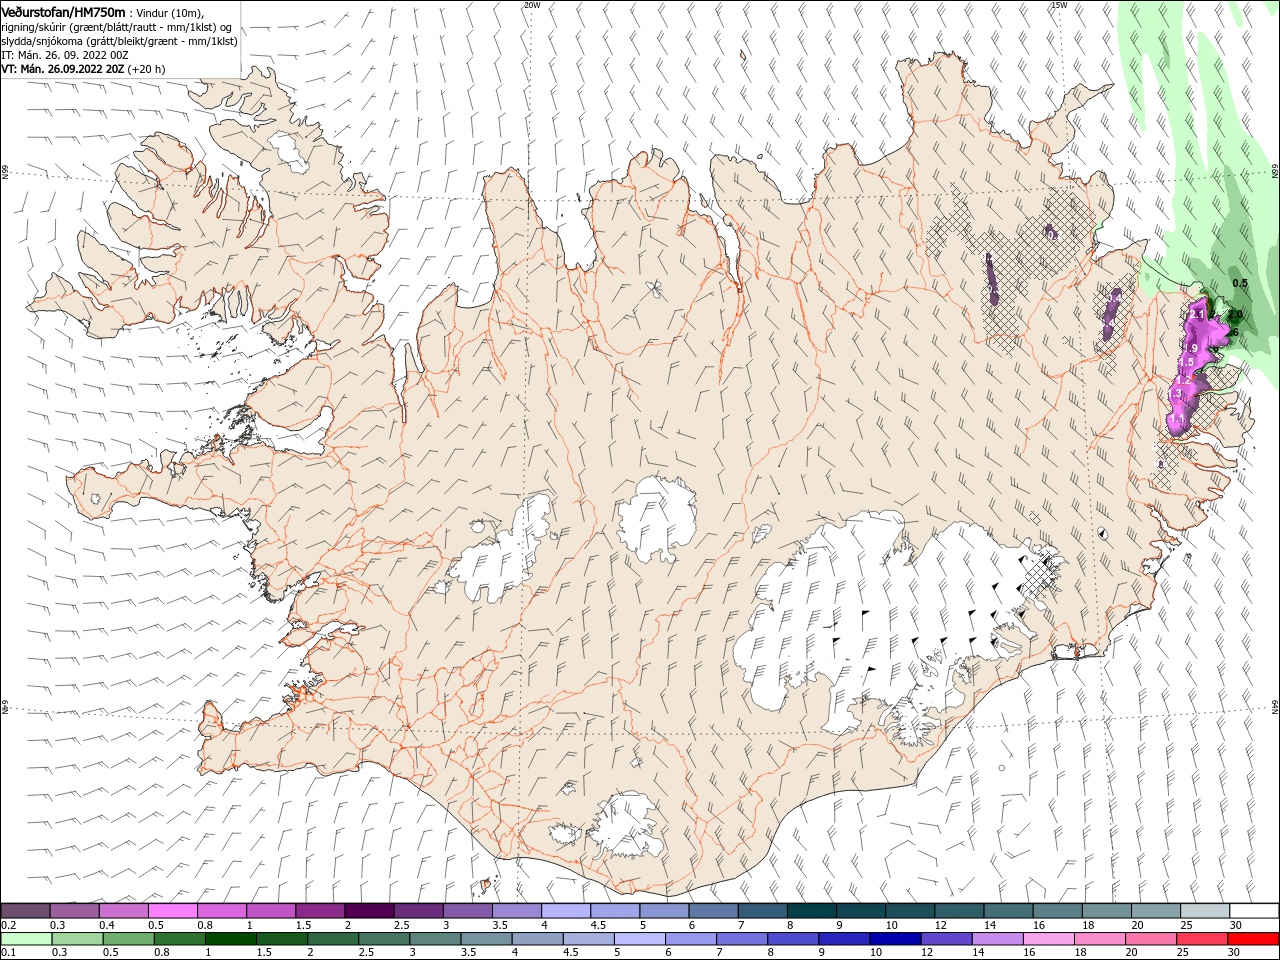This screenshot has width=1280, height=960.
Task: Pick the medium green 0.5 swatch in bottom legend
Action: click(x=129, y=939)
